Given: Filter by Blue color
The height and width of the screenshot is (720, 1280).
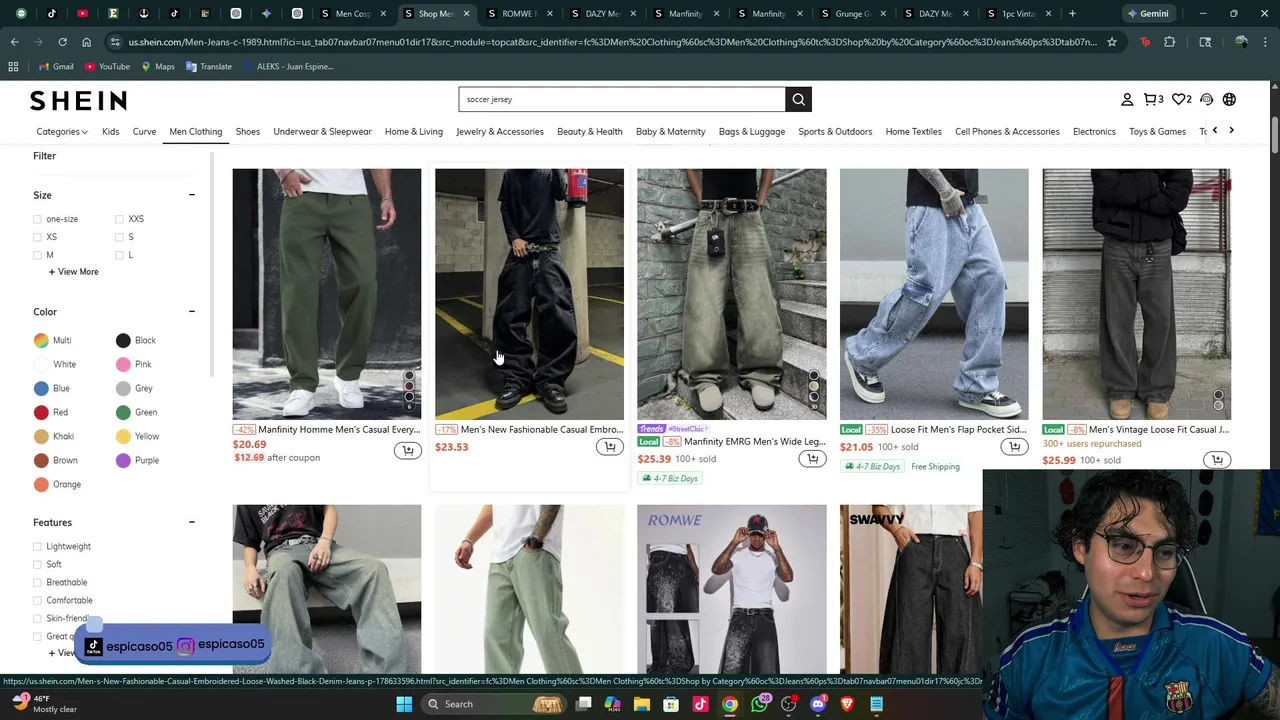Looking at the screenshot, I should pos(52,389).
